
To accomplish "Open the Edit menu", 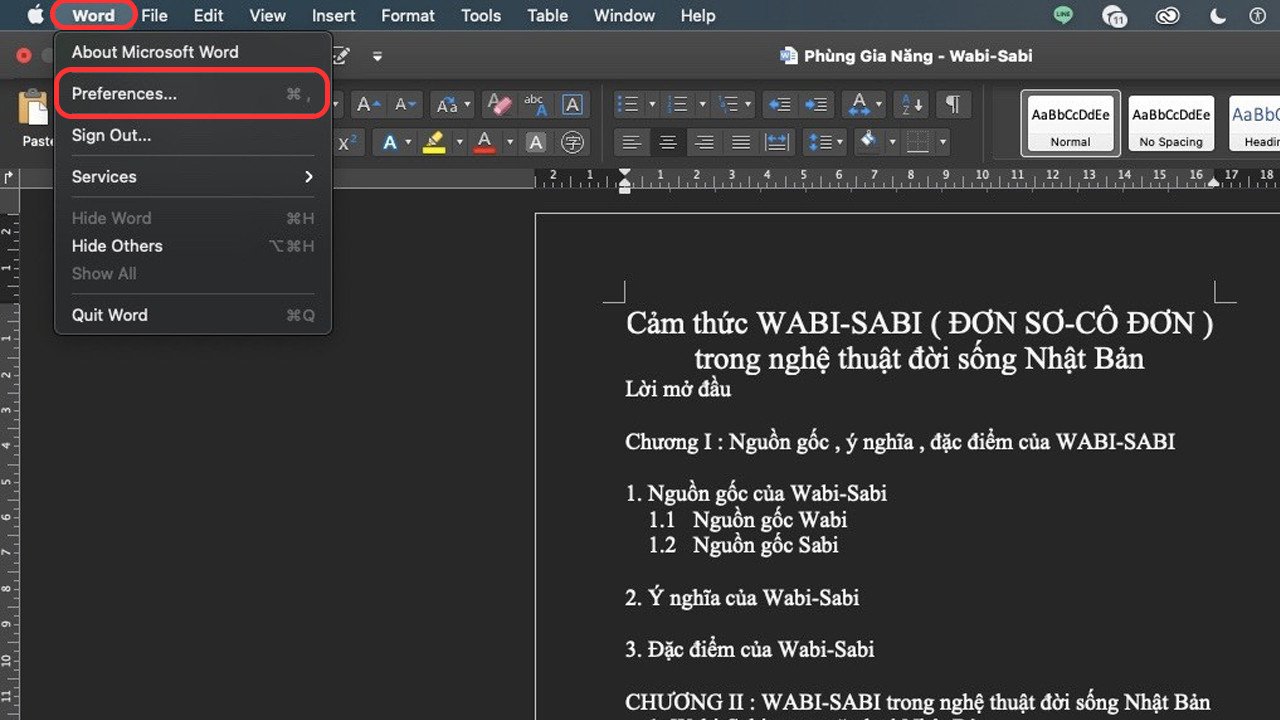I will coord(208,15).
